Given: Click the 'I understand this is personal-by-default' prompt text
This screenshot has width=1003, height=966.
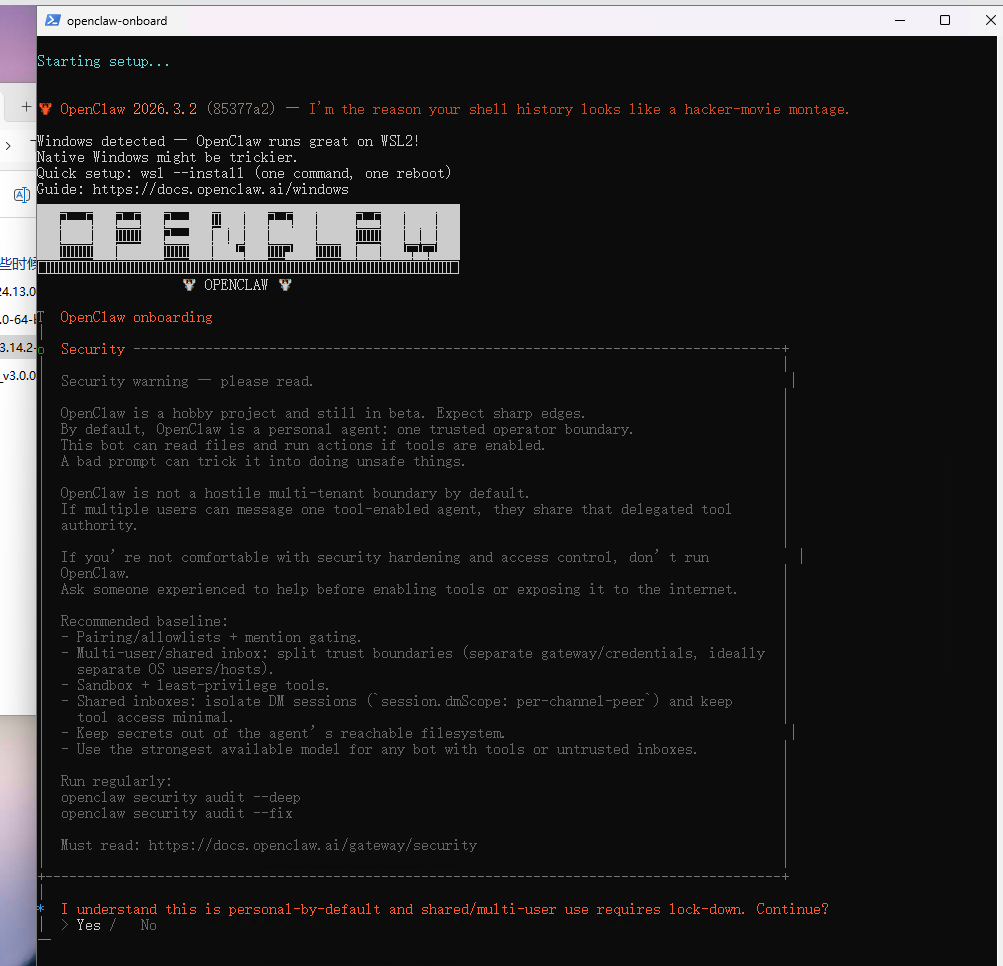Looking at the screenshot, I should (x=445, y=909).
